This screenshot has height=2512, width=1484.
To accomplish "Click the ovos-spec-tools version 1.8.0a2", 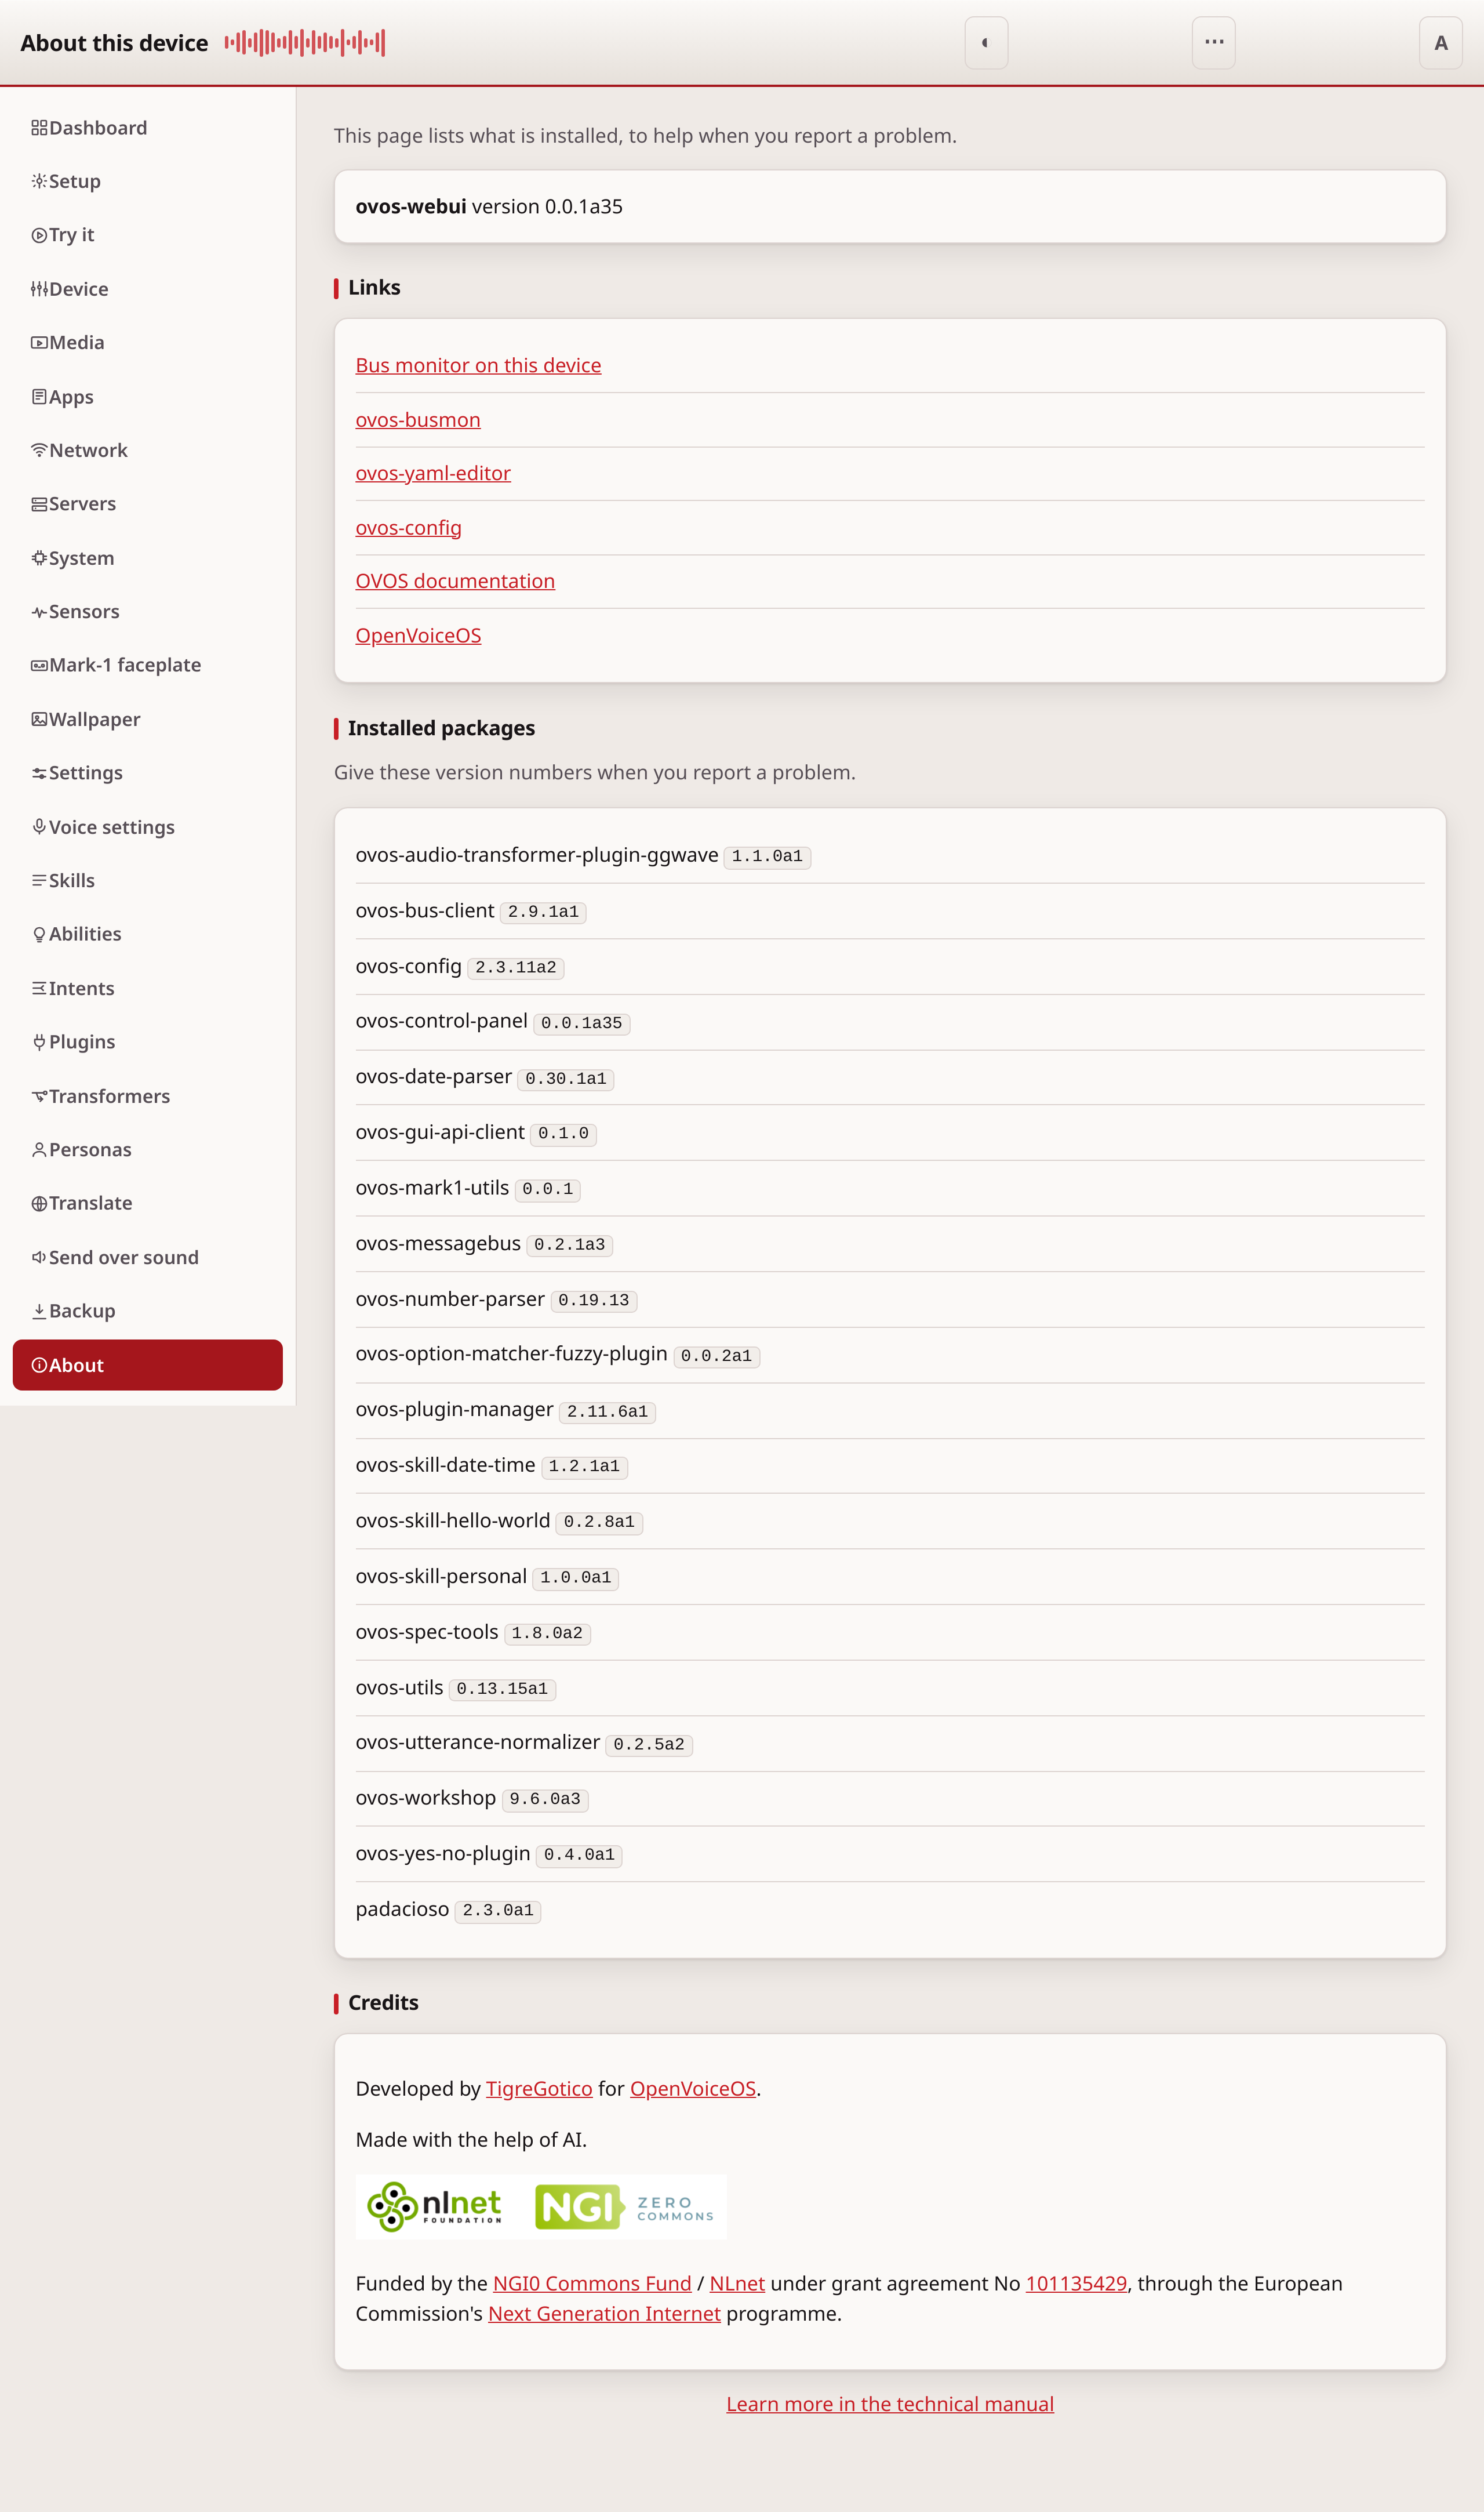I will (x=547, y=1634).
